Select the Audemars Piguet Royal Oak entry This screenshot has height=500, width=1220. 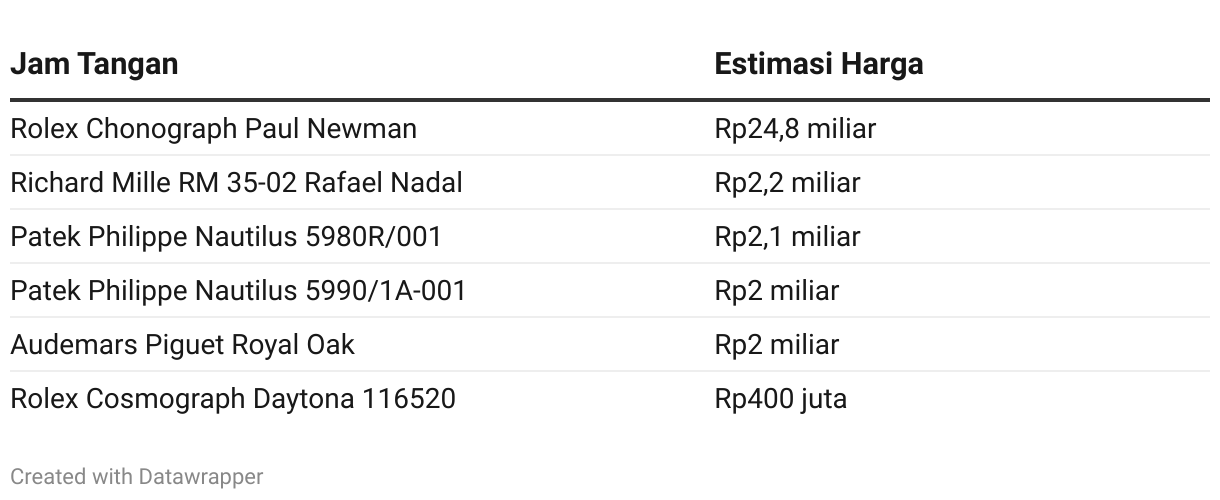182,345
